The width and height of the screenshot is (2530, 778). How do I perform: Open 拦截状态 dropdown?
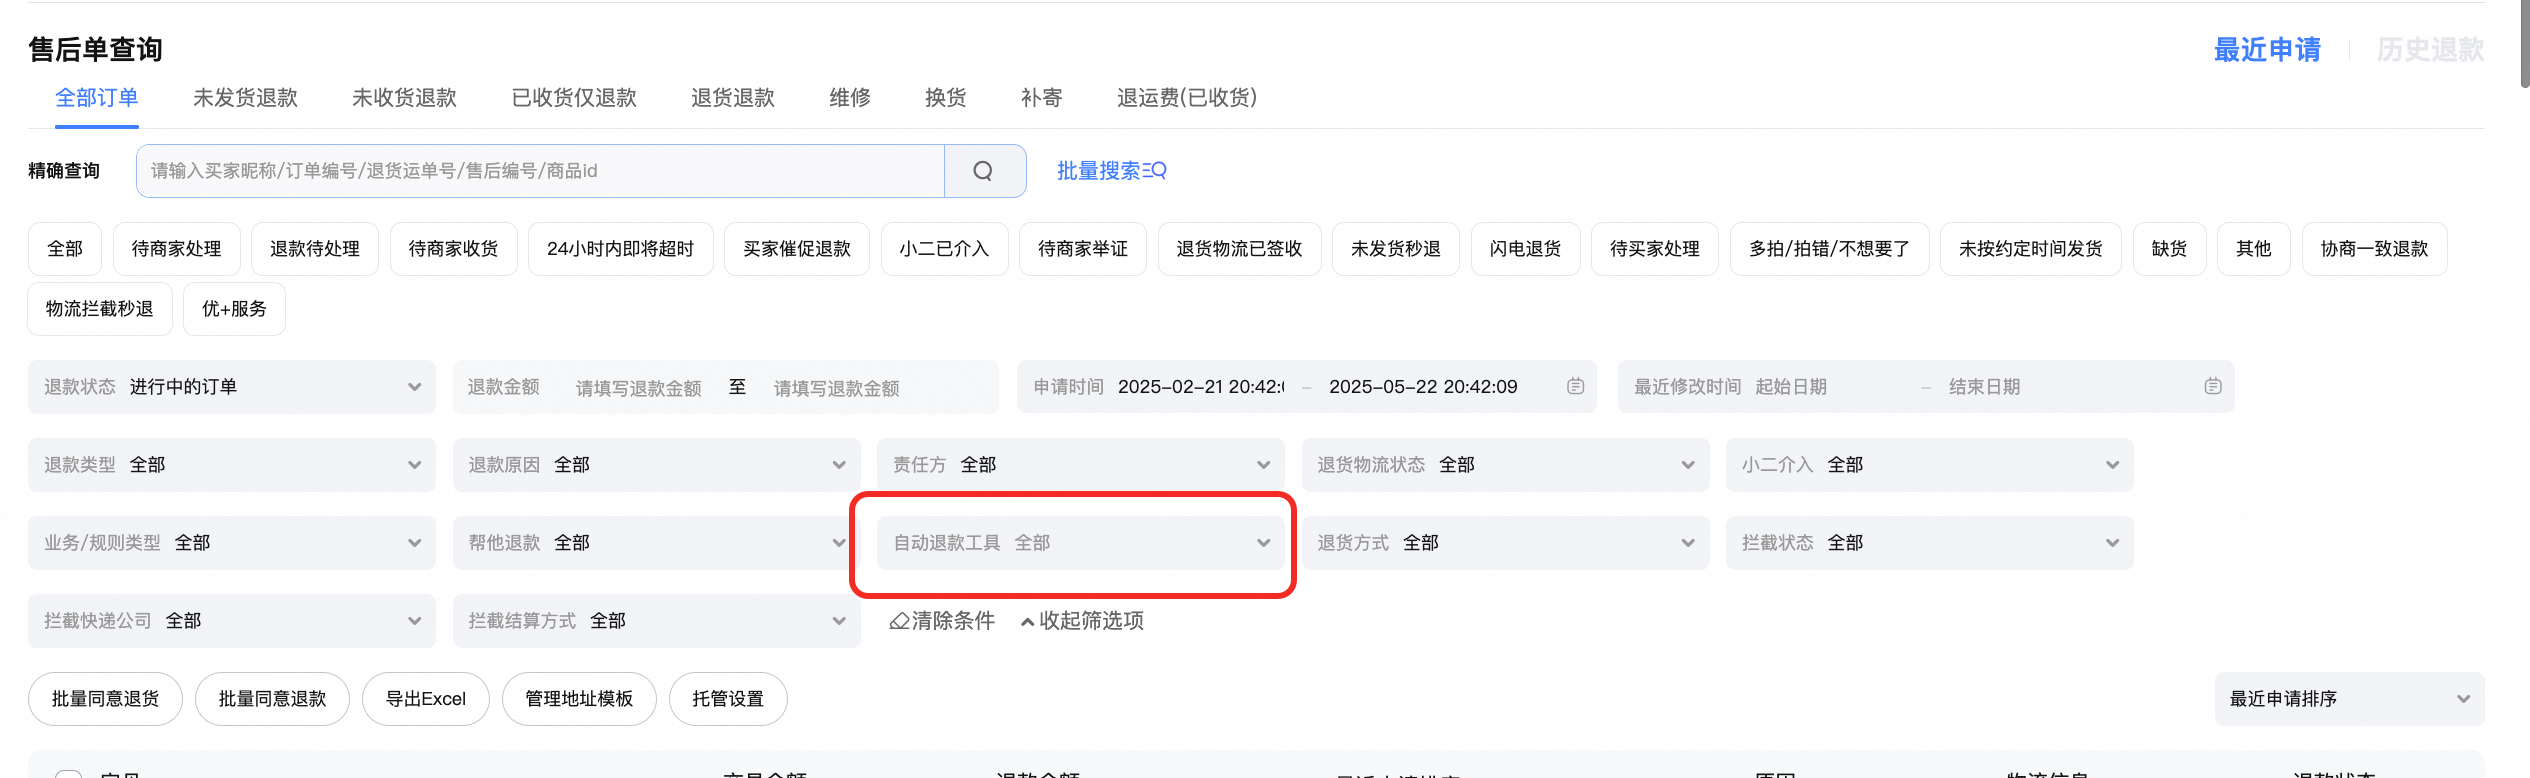(1930, 543)
